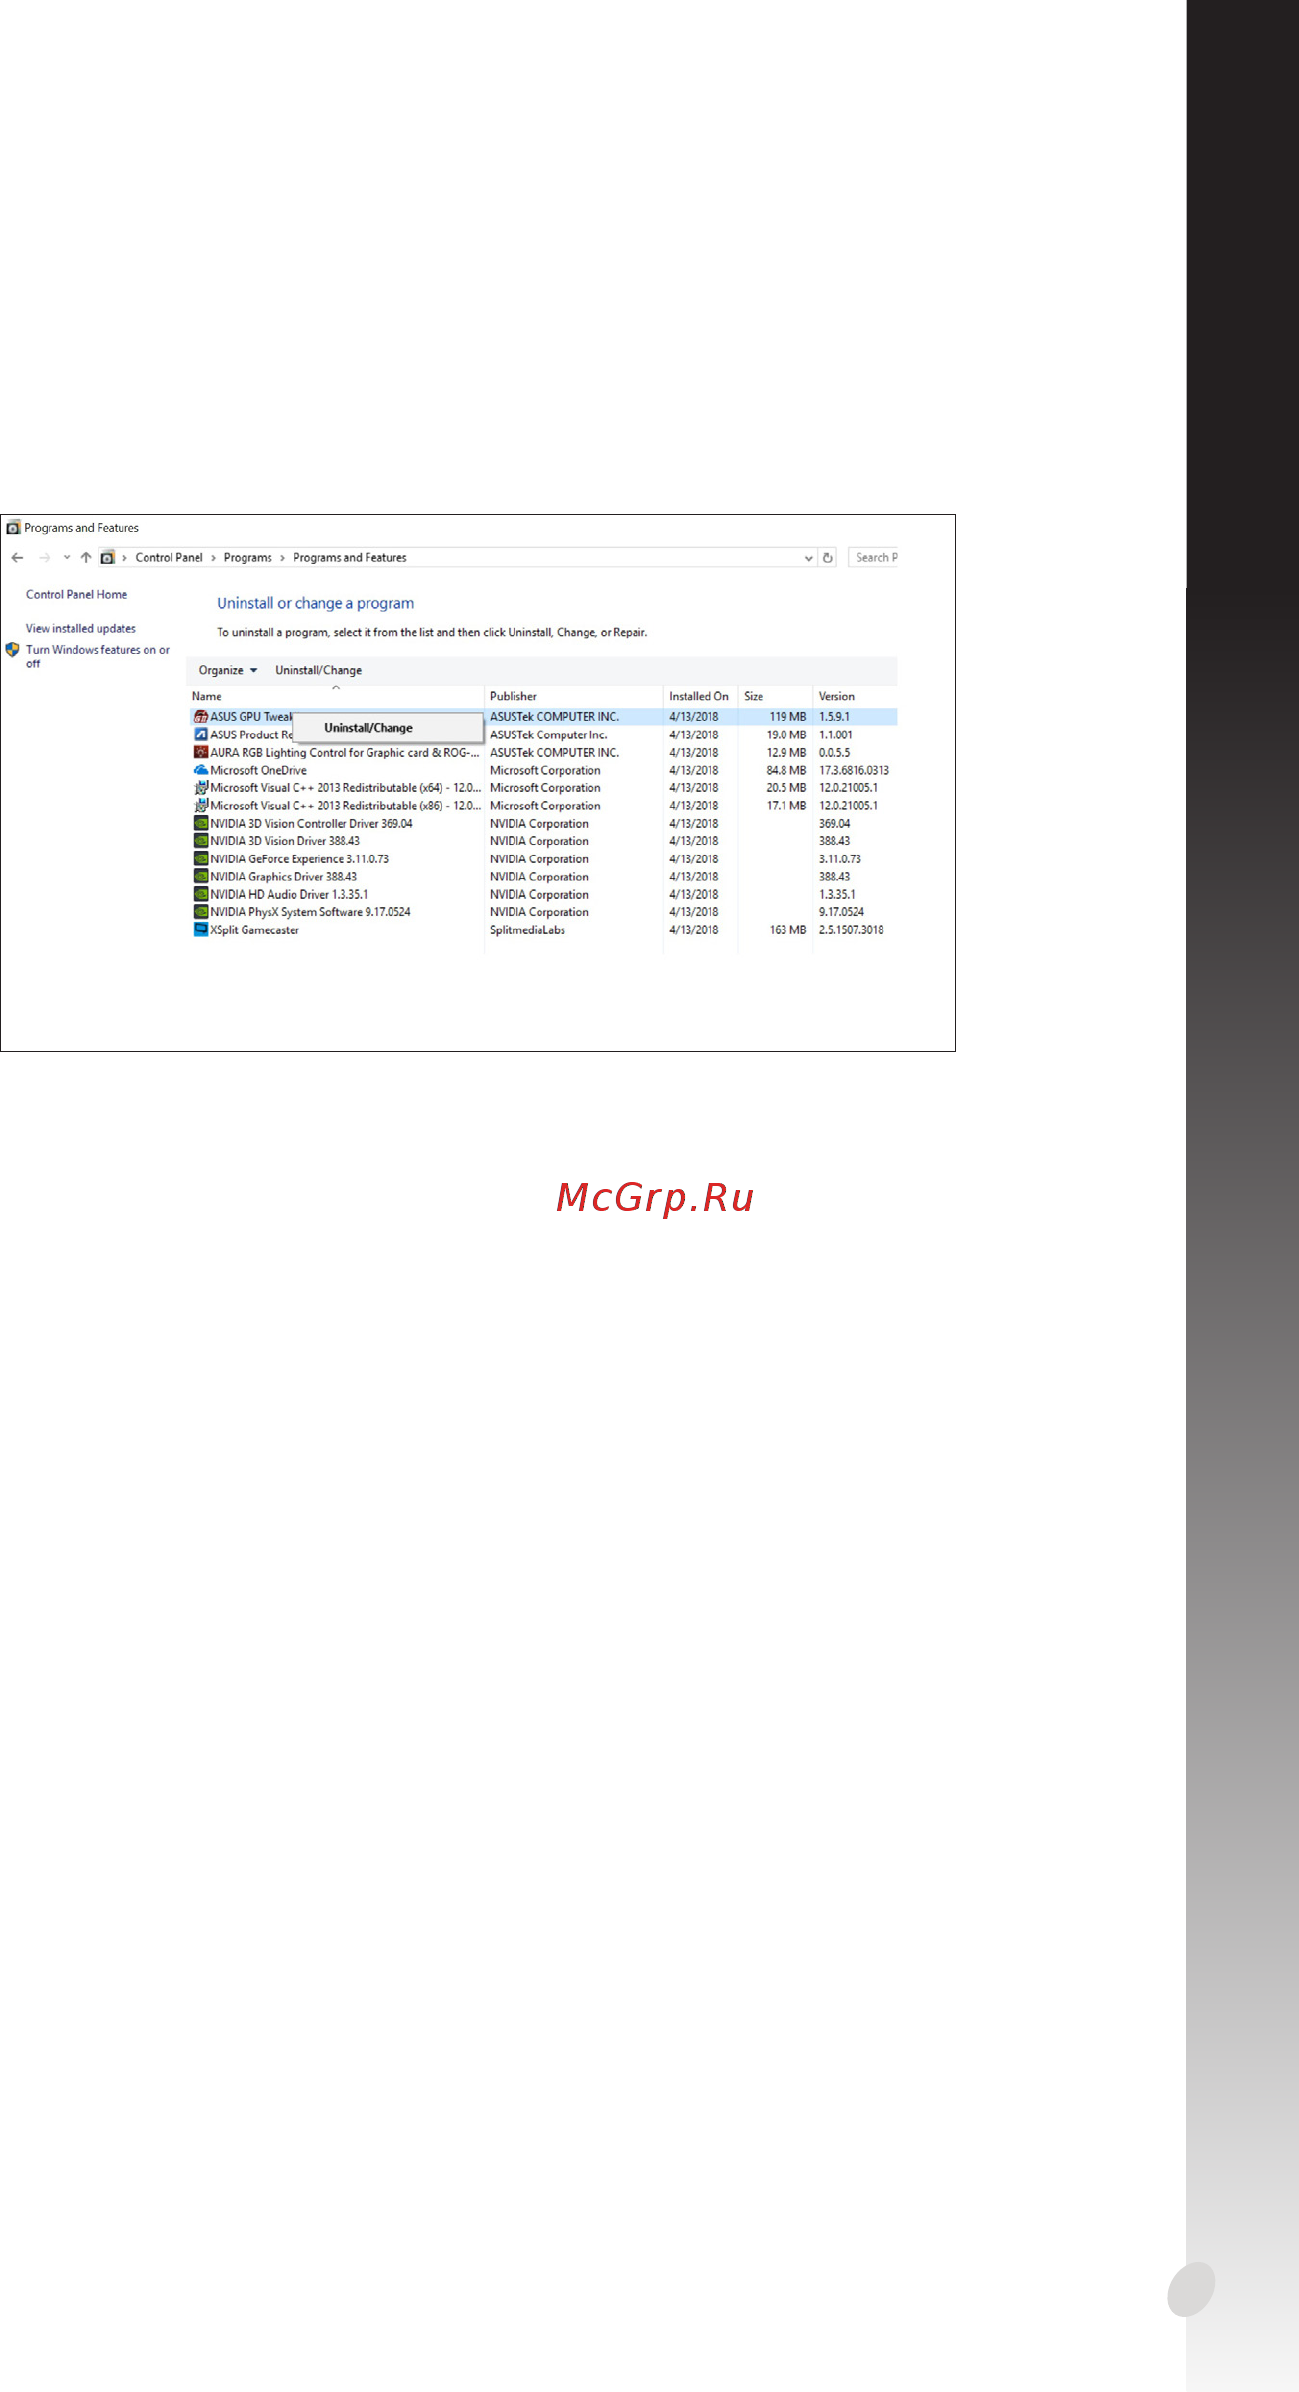Open Control Panel Home link
Viewport: 1299px width, 2392px height.
point(77,595)
